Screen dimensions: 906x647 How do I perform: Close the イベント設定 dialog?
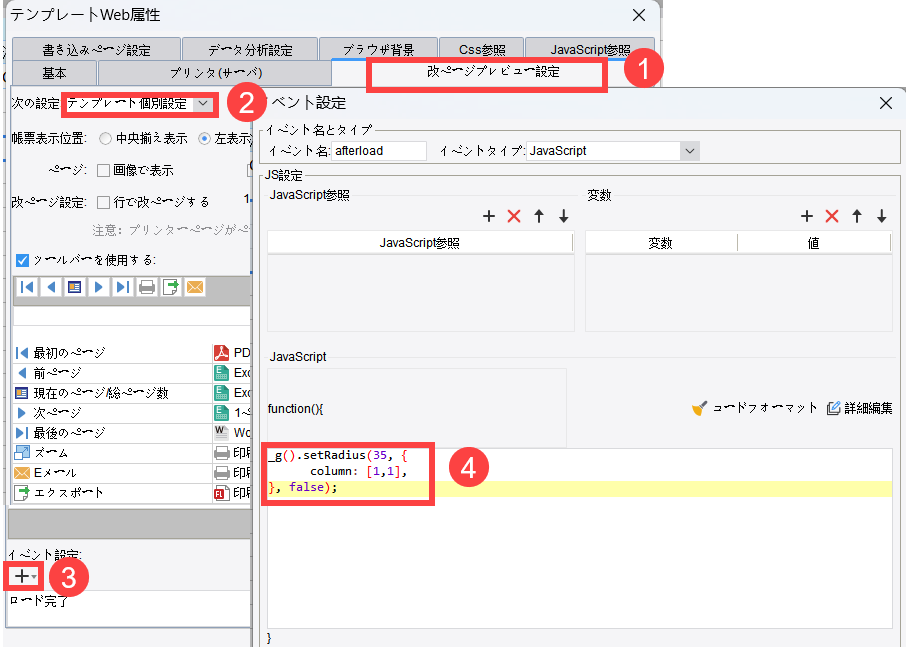pos(885,103)
